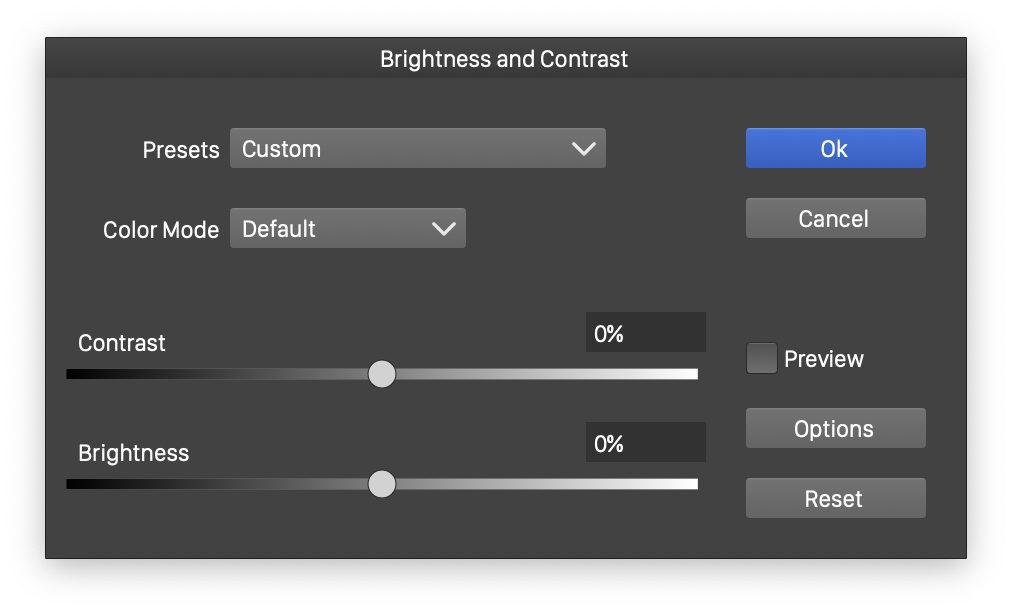Cancel the Brightness and Contrast dialog
This screenshot has height=612, width=1012.
pyautogui.click(x=835, y=218)
